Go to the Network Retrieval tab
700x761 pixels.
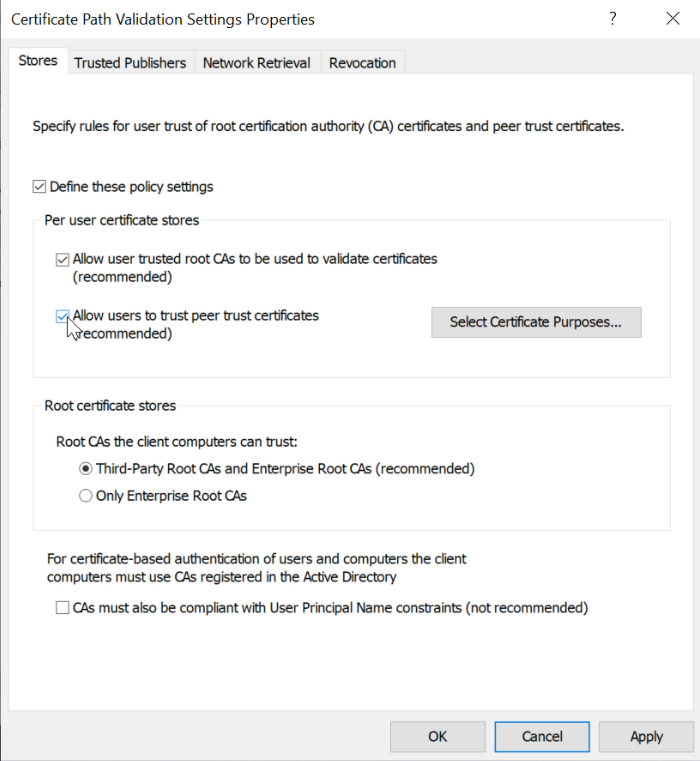256,62
